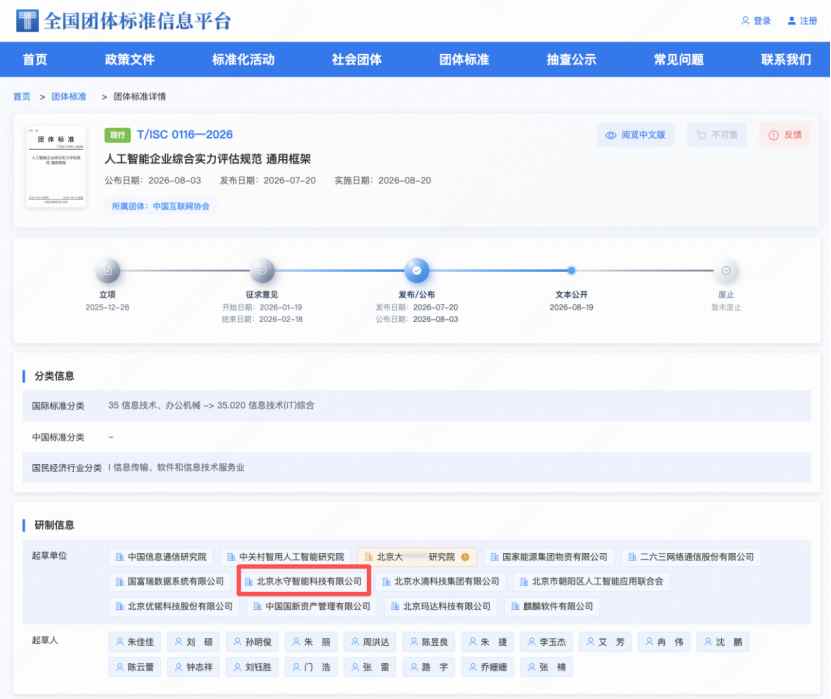This screenshot has width=831, height=699.
Task: Click the person icon beside 李玉杰
Action: pos(532,642)
